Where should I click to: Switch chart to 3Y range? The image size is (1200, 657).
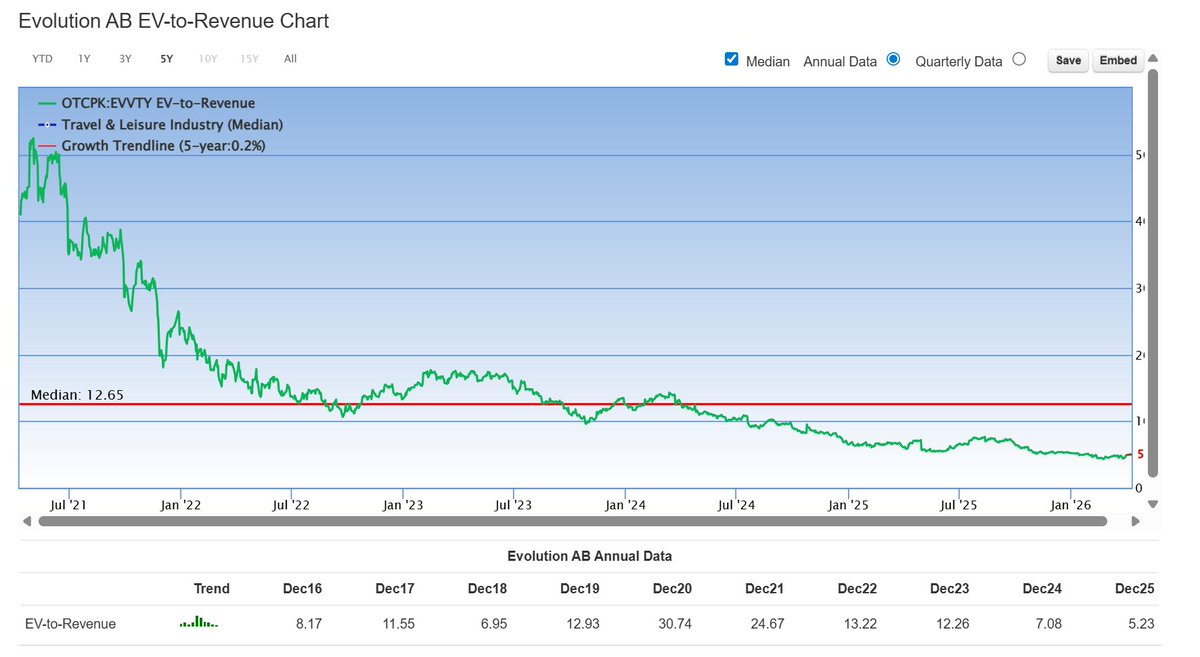125,59
